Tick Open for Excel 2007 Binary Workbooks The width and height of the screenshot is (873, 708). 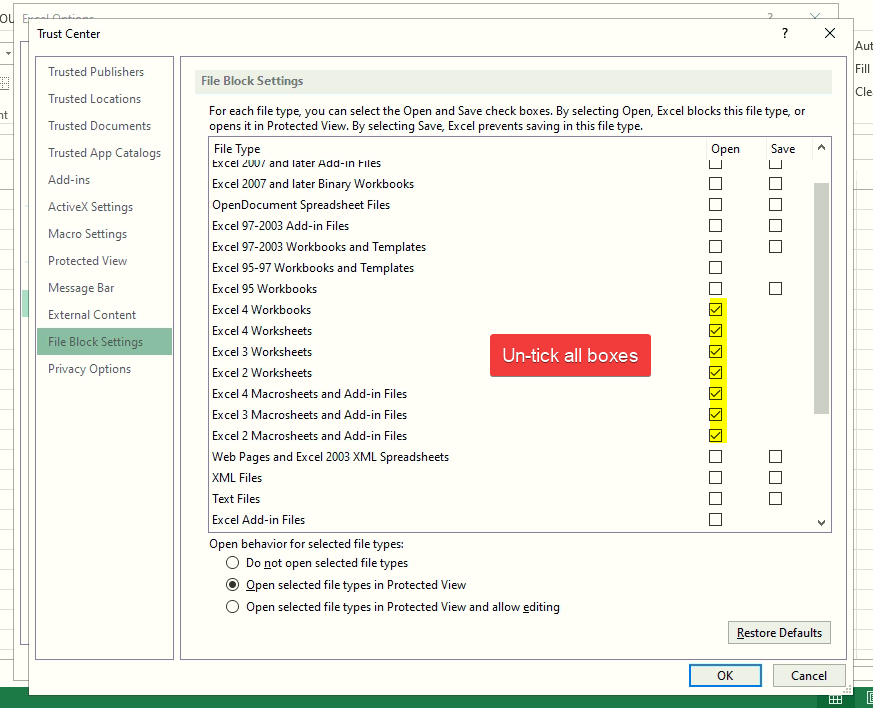click(x=715, y=184)
